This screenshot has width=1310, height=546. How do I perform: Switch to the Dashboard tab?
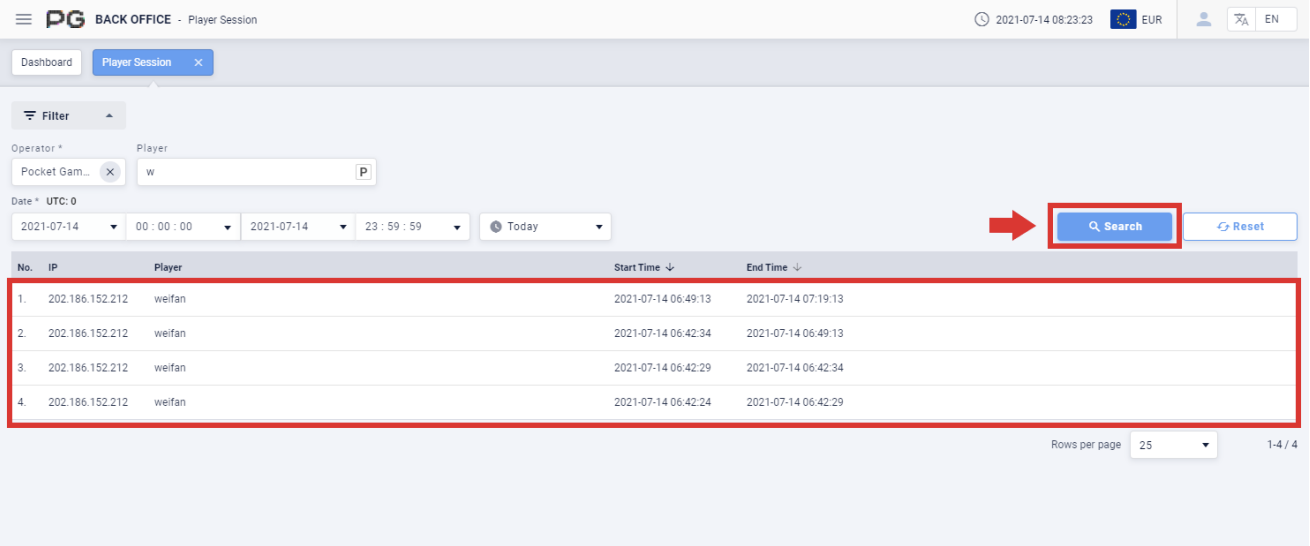coord(46,62)
